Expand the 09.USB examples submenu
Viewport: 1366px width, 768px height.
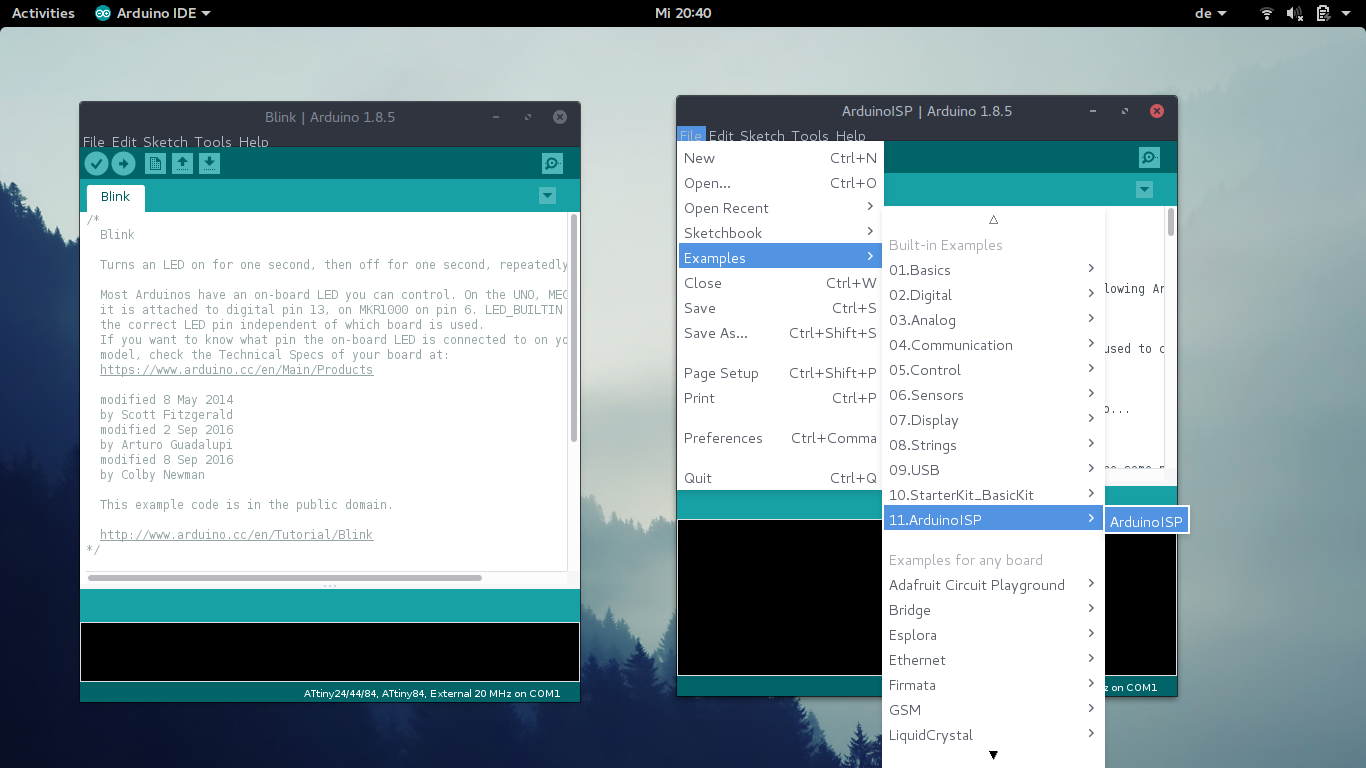(x=993, y=470)
